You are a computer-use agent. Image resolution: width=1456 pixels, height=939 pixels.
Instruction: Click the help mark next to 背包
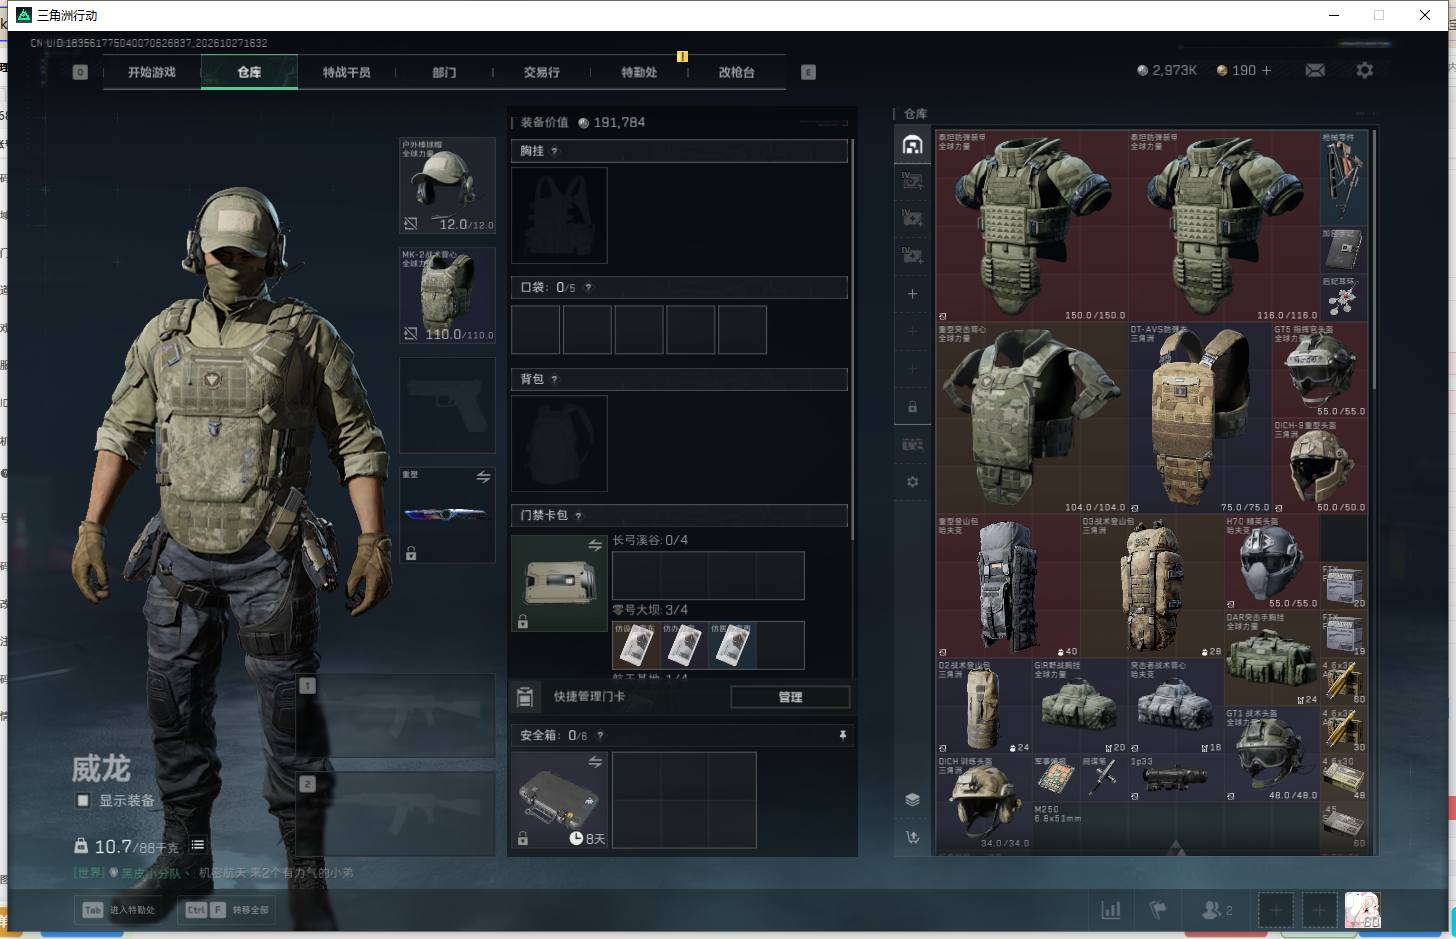pos(554,380)
